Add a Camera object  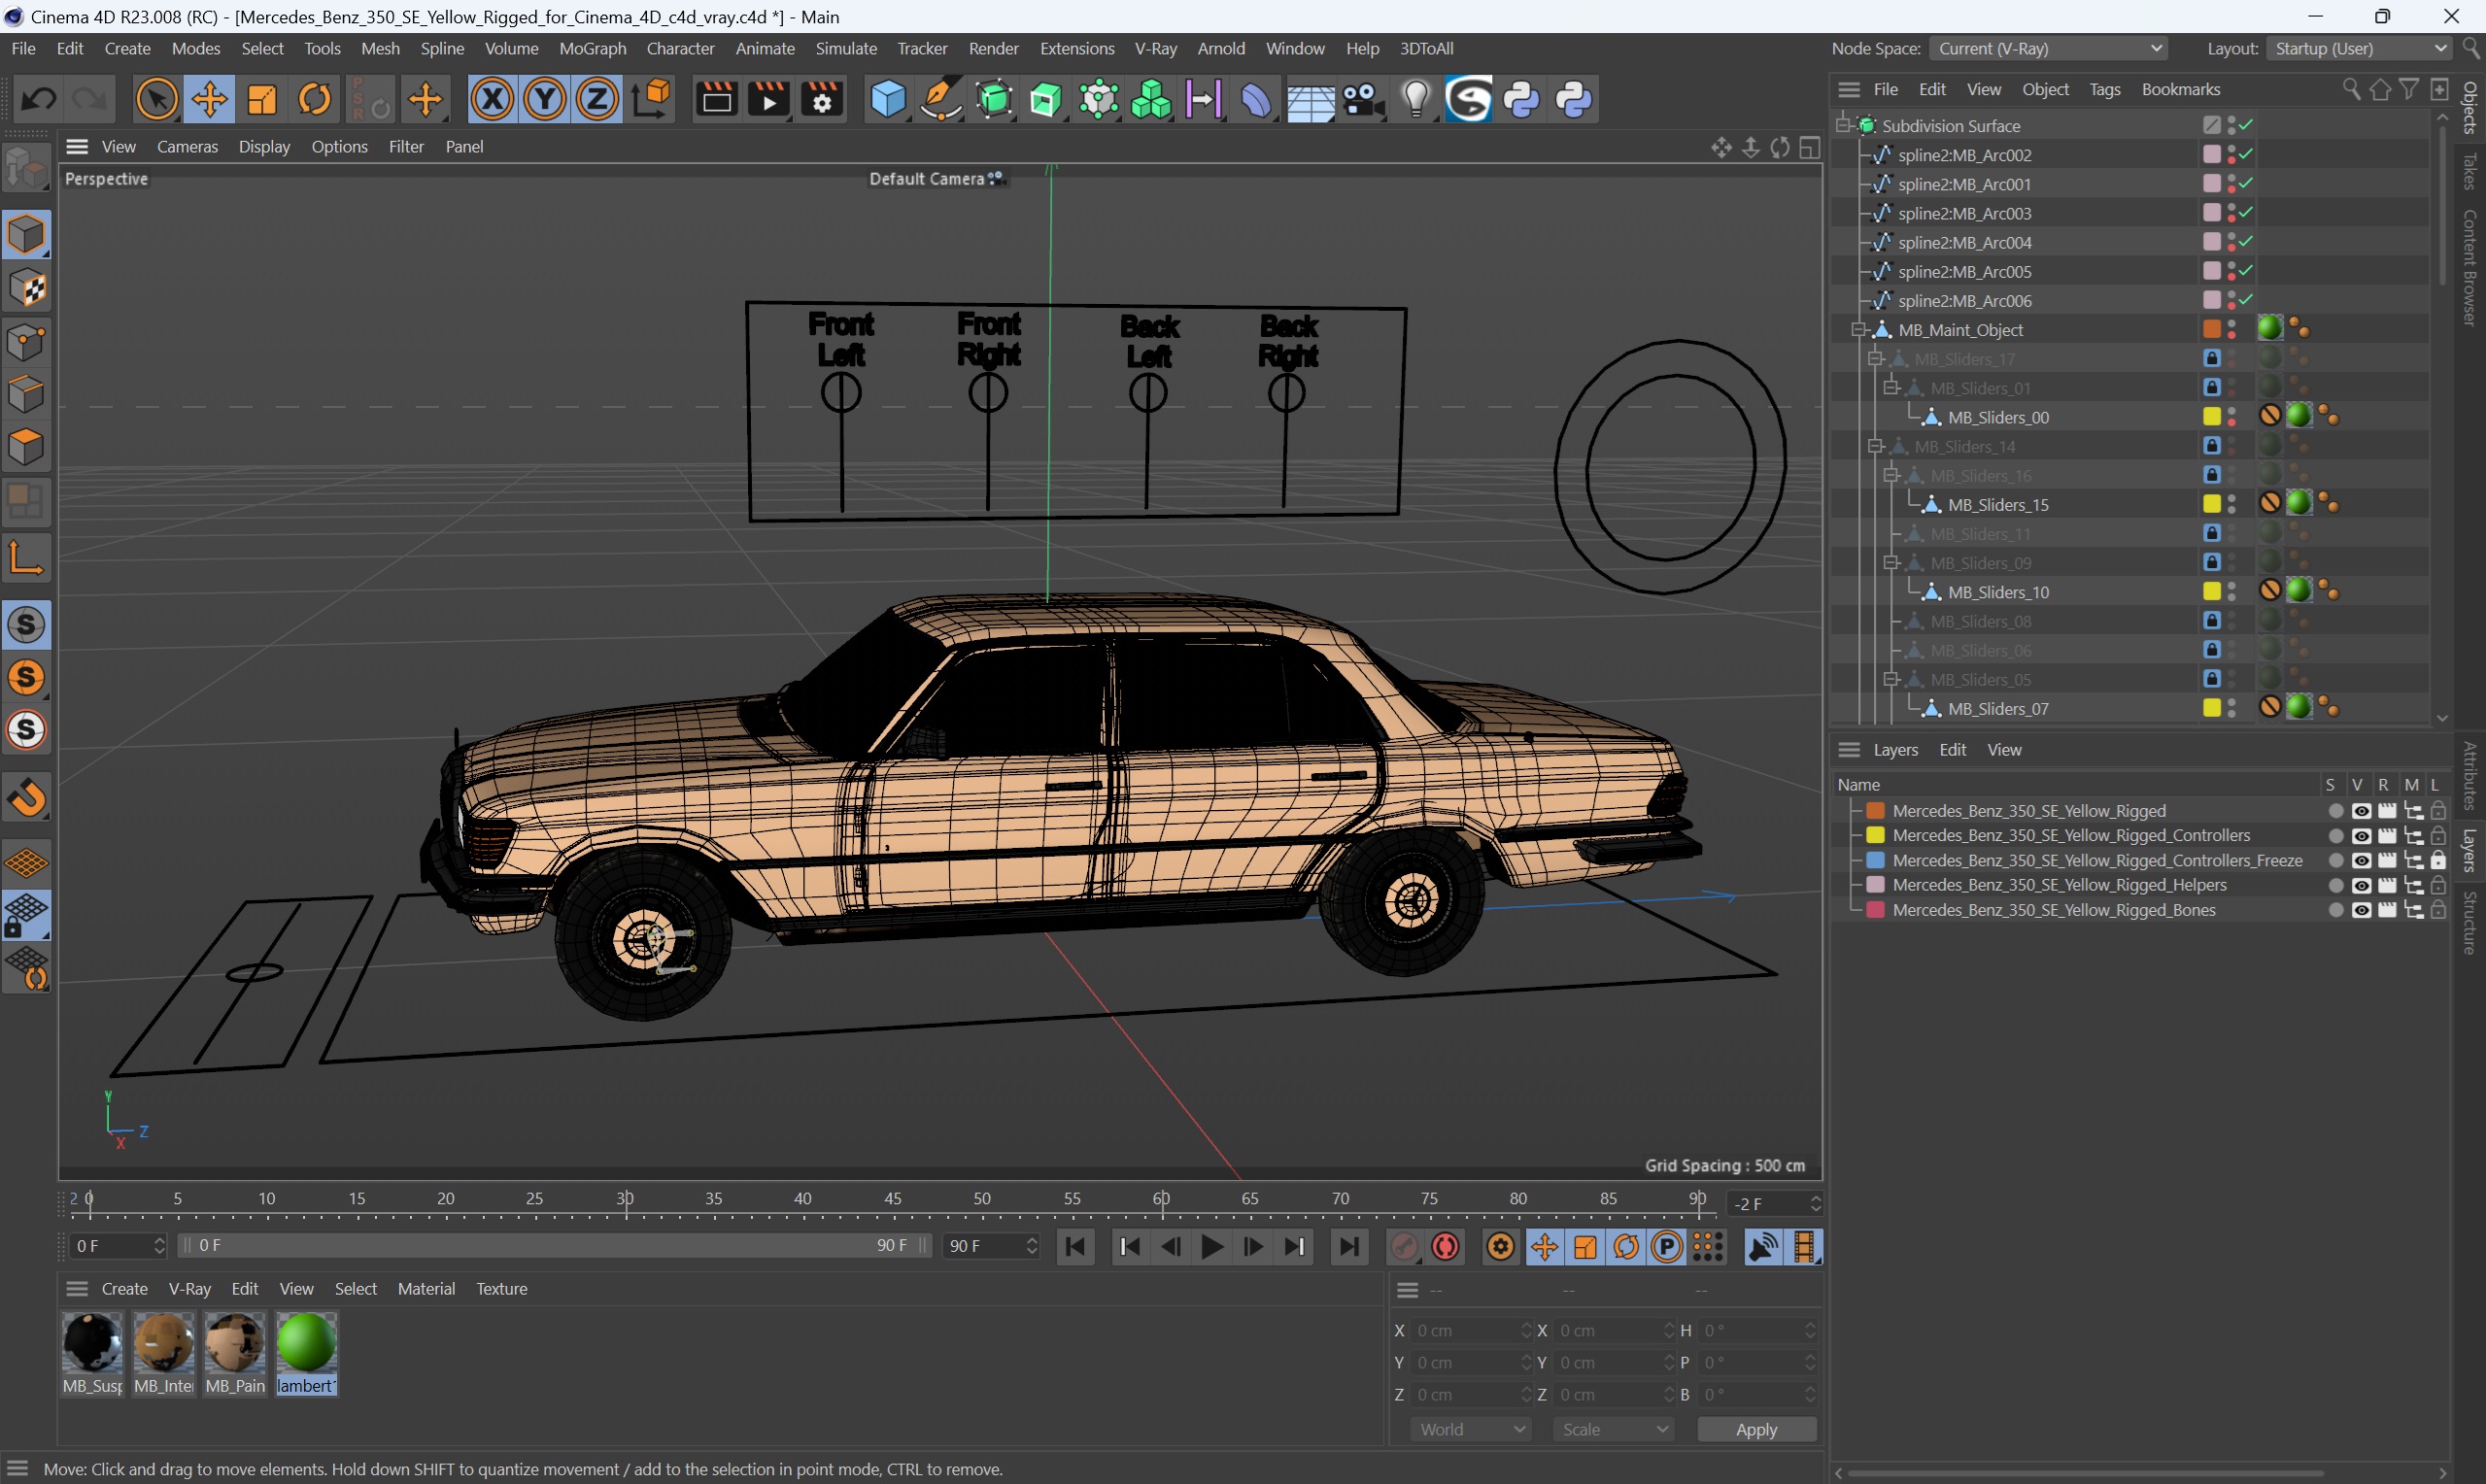[1362, 99]
